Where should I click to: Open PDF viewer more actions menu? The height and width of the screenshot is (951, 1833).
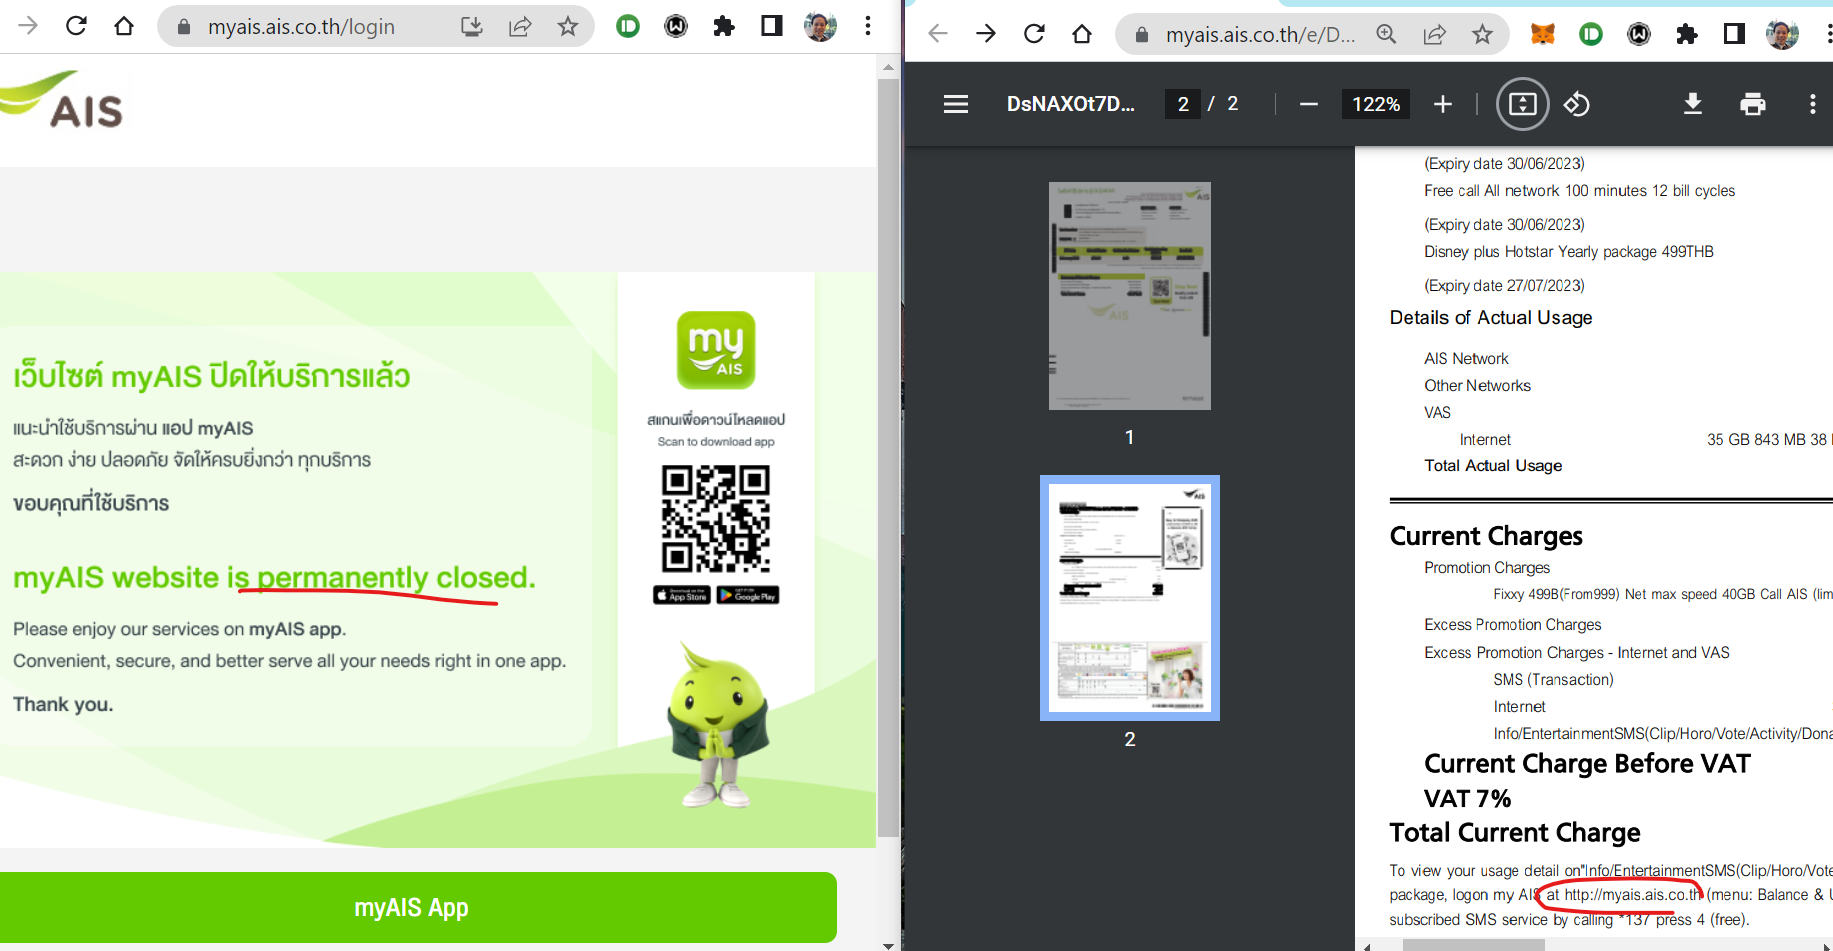pyautogui.click(x=1812, y=104)
